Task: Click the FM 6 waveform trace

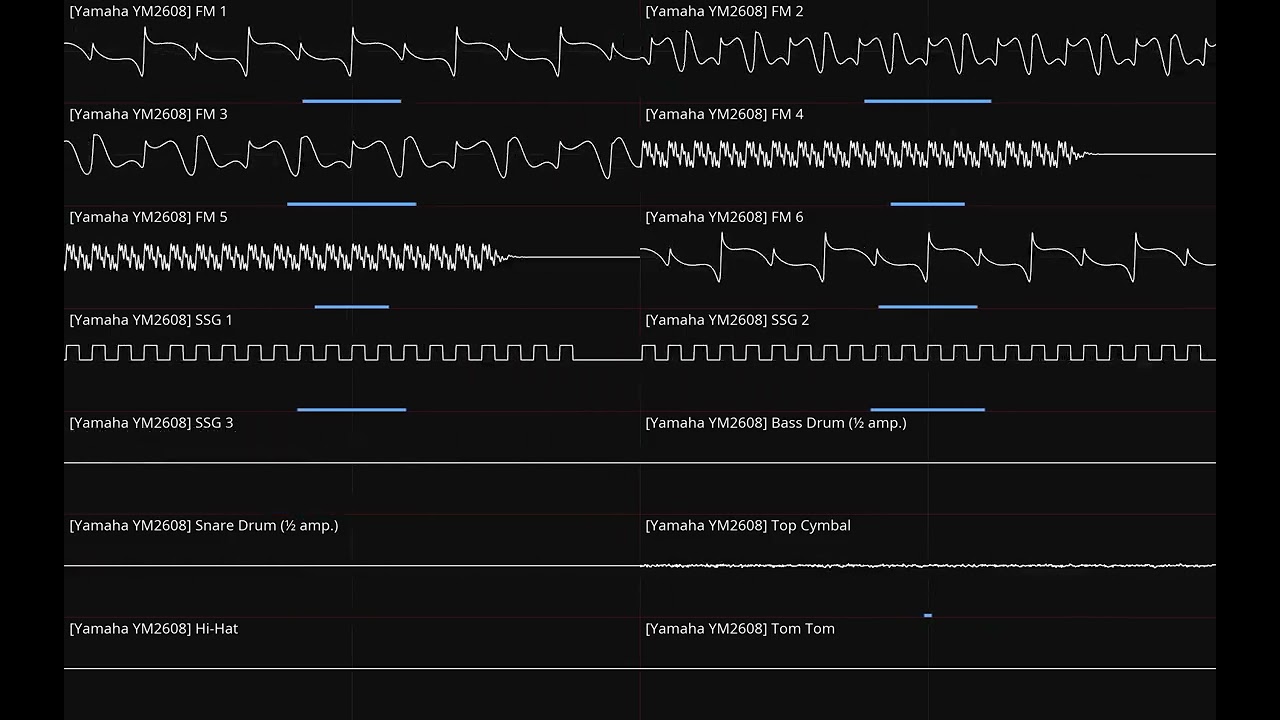Action: [928, 257]
